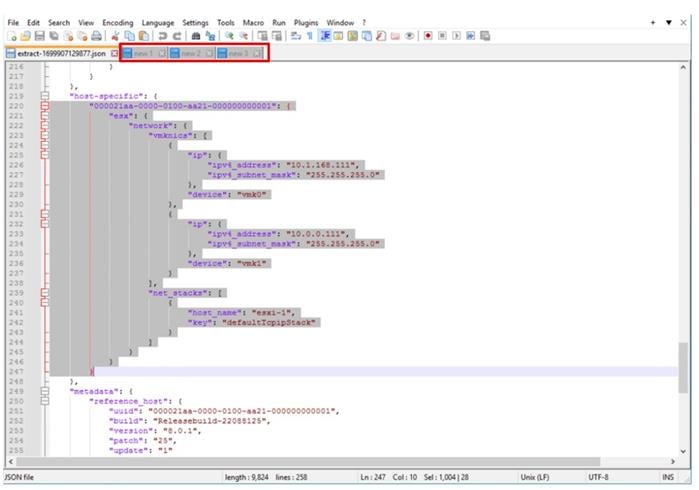Click the Close document toolbar icon

click(x=68, y=36)
